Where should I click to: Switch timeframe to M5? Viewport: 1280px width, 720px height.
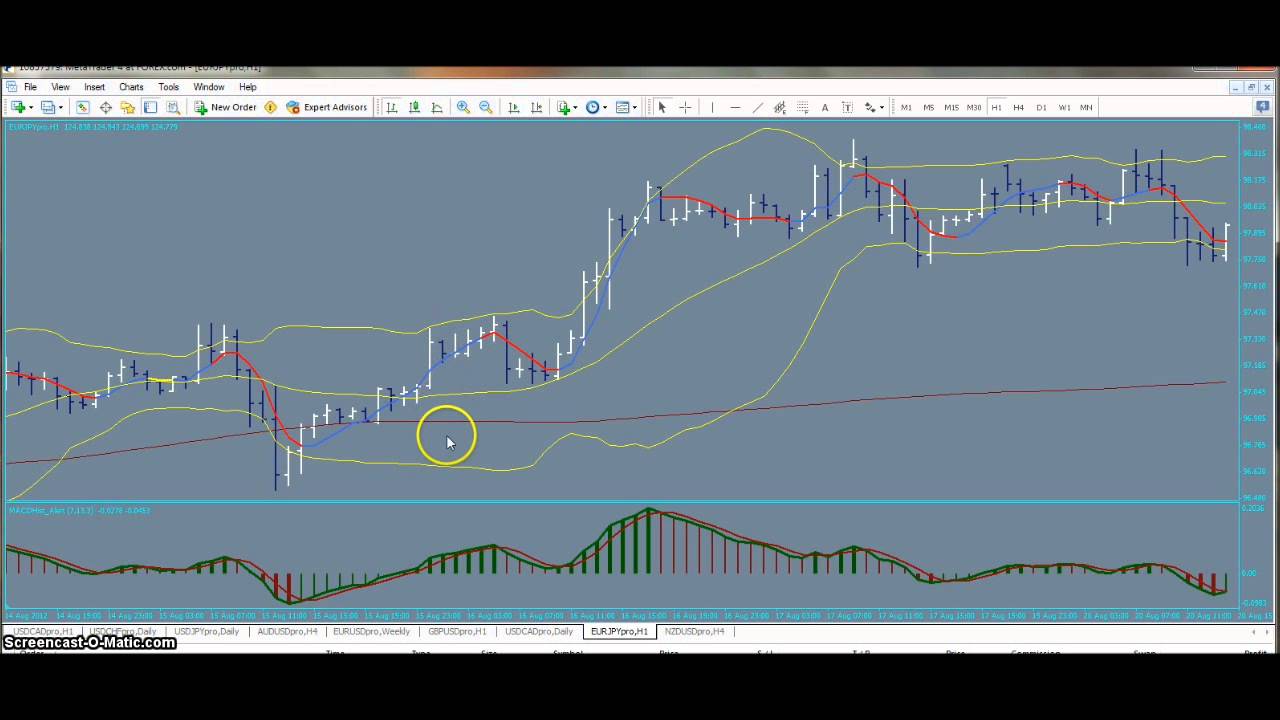929,107
